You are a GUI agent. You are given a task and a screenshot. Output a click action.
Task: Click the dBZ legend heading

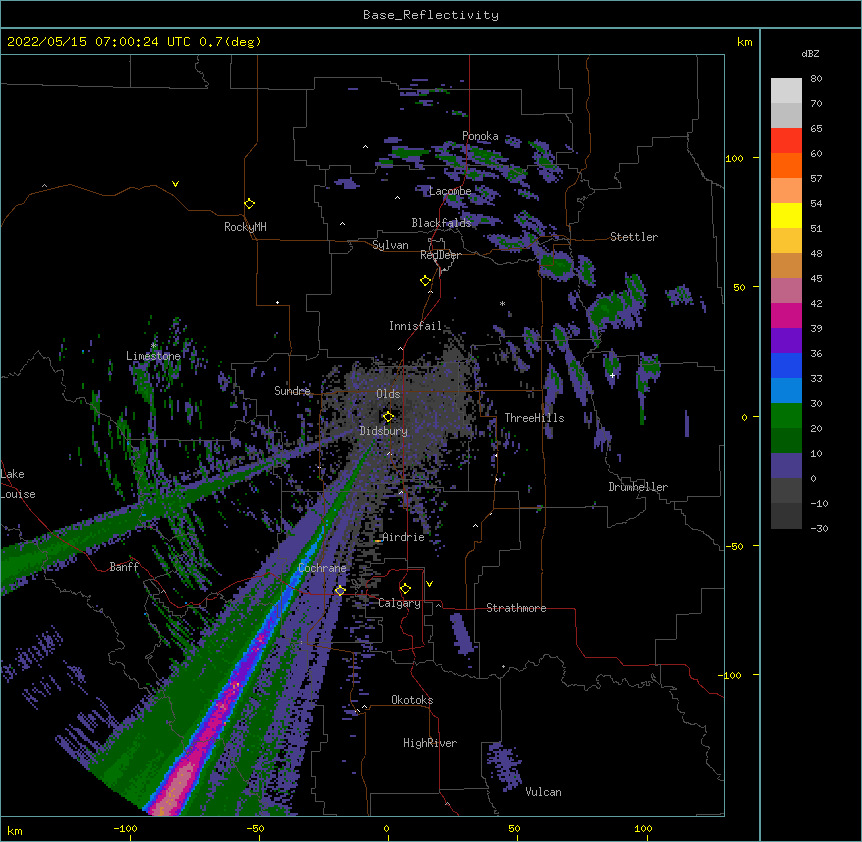pos(810,53)
